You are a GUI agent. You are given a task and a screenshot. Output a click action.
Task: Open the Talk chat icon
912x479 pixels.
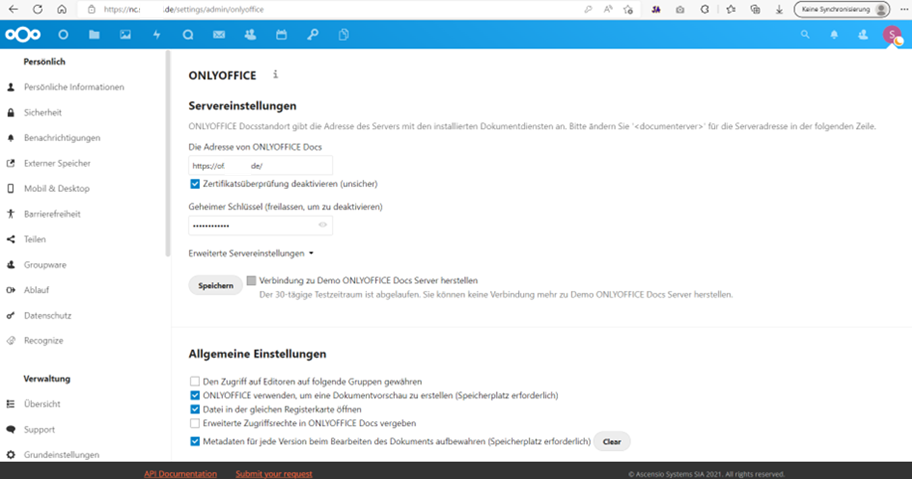click(188, 35)
